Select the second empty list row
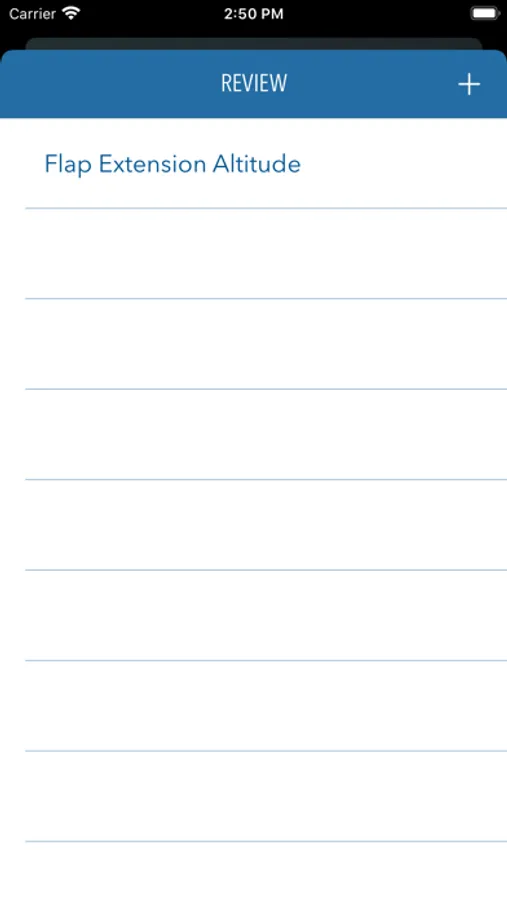The width and height of the screenshot is (507, 900). tap(253, 344)
